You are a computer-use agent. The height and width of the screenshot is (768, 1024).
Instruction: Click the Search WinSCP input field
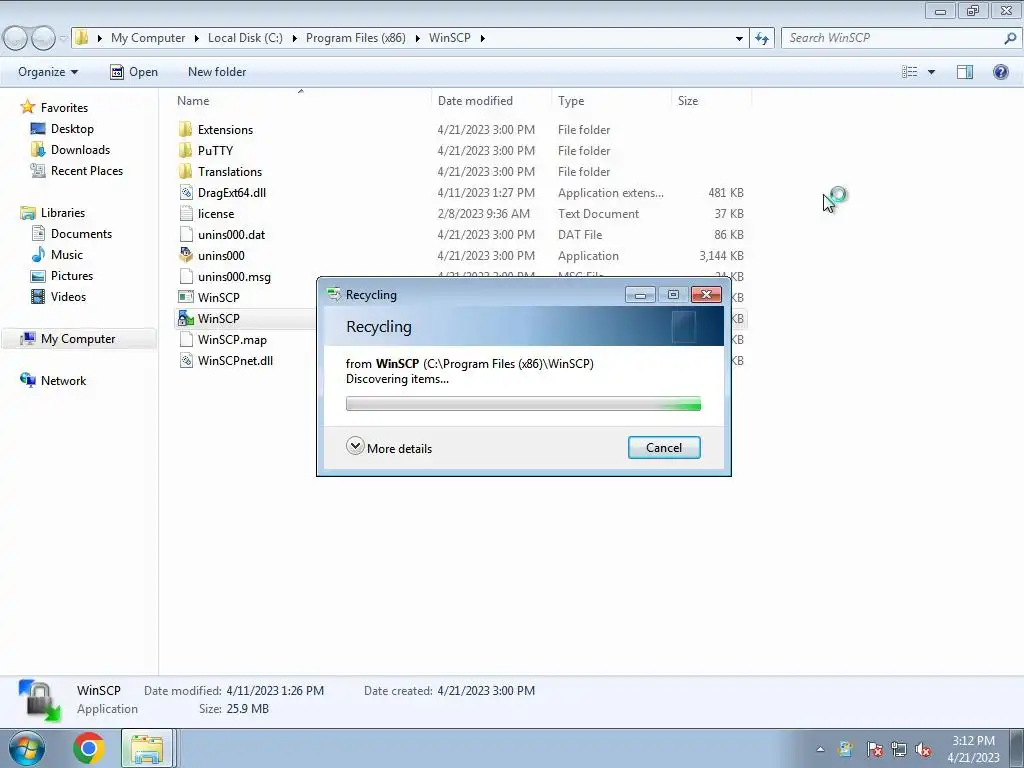pyautogui.click(x=893, y=38)
